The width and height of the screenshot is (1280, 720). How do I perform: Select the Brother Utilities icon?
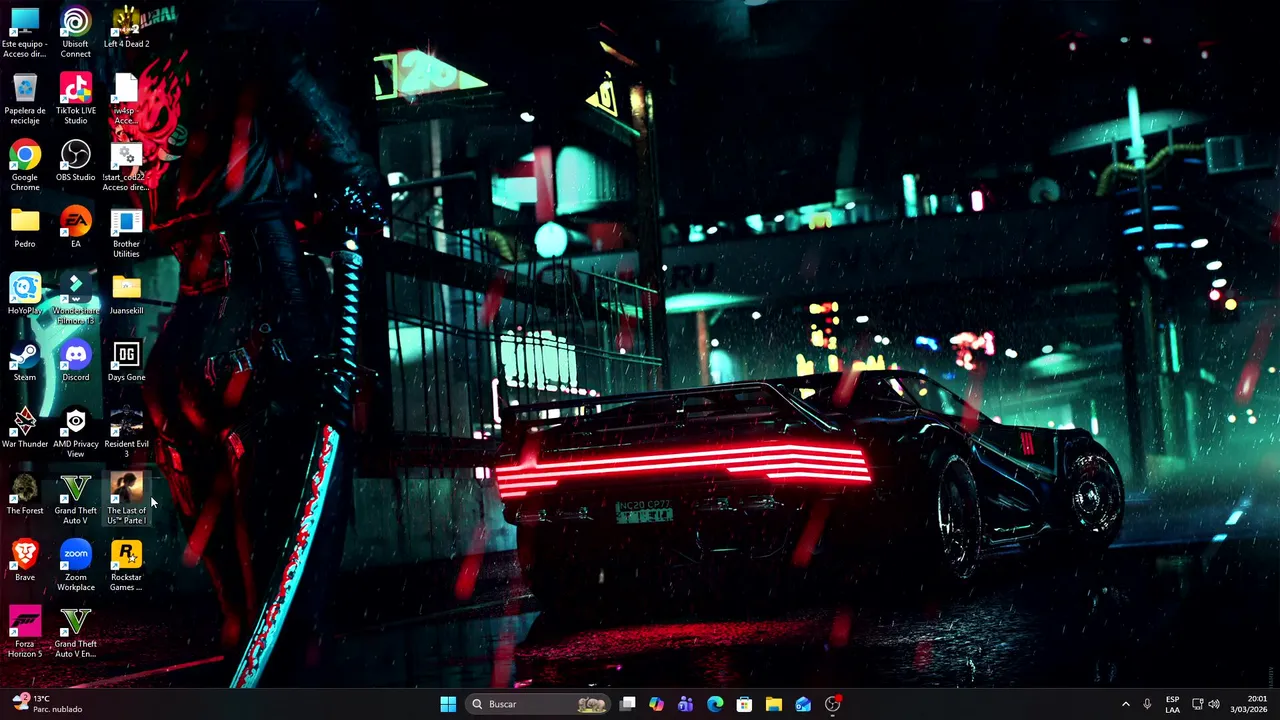(x=126, y=232)
